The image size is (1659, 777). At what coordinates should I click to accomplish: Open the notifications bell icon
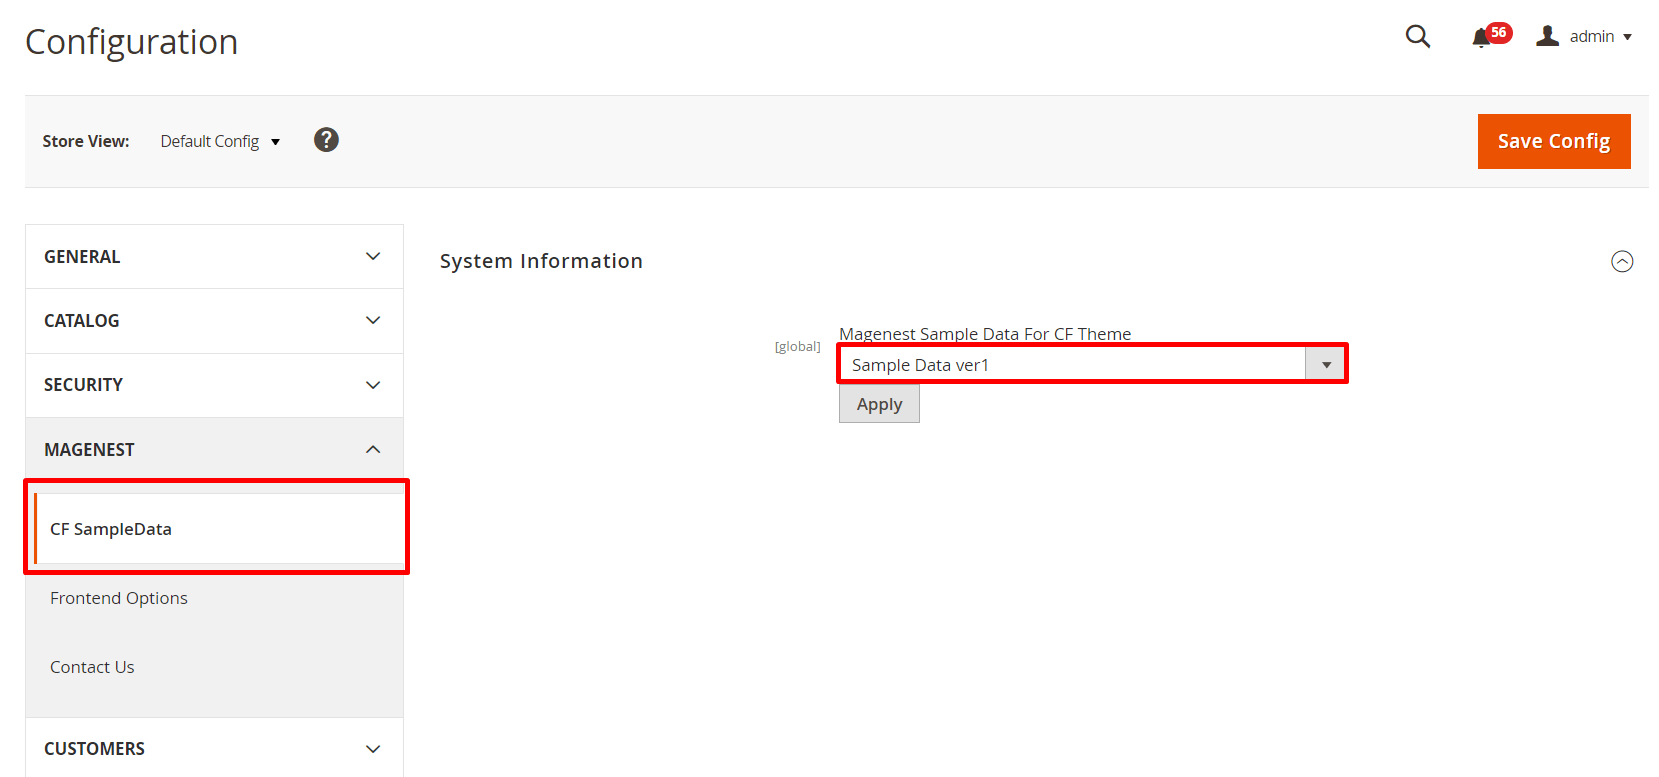pyautogui.click(x=1480, y=38)
